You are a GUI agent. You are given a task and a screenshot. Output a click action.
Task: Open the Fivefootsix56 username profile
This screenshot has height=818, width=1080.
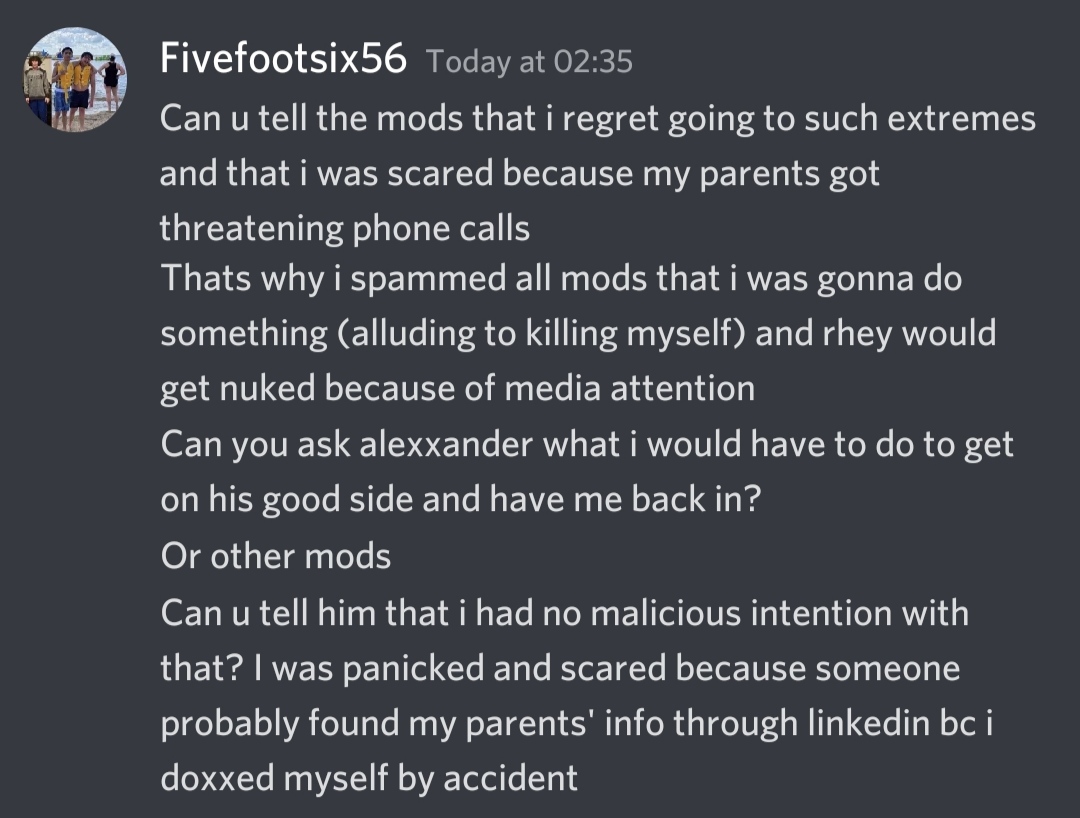tap(283, 60)
